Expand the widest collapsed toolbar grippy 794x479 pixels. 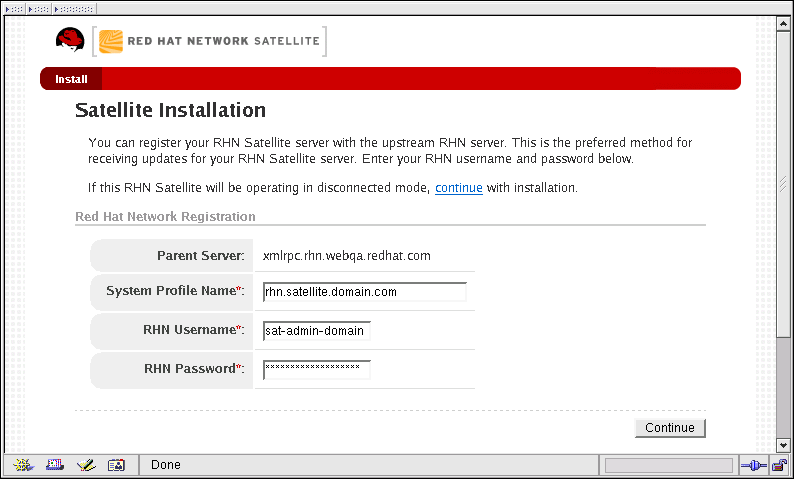pyautogui.click(x=75, y=7)
